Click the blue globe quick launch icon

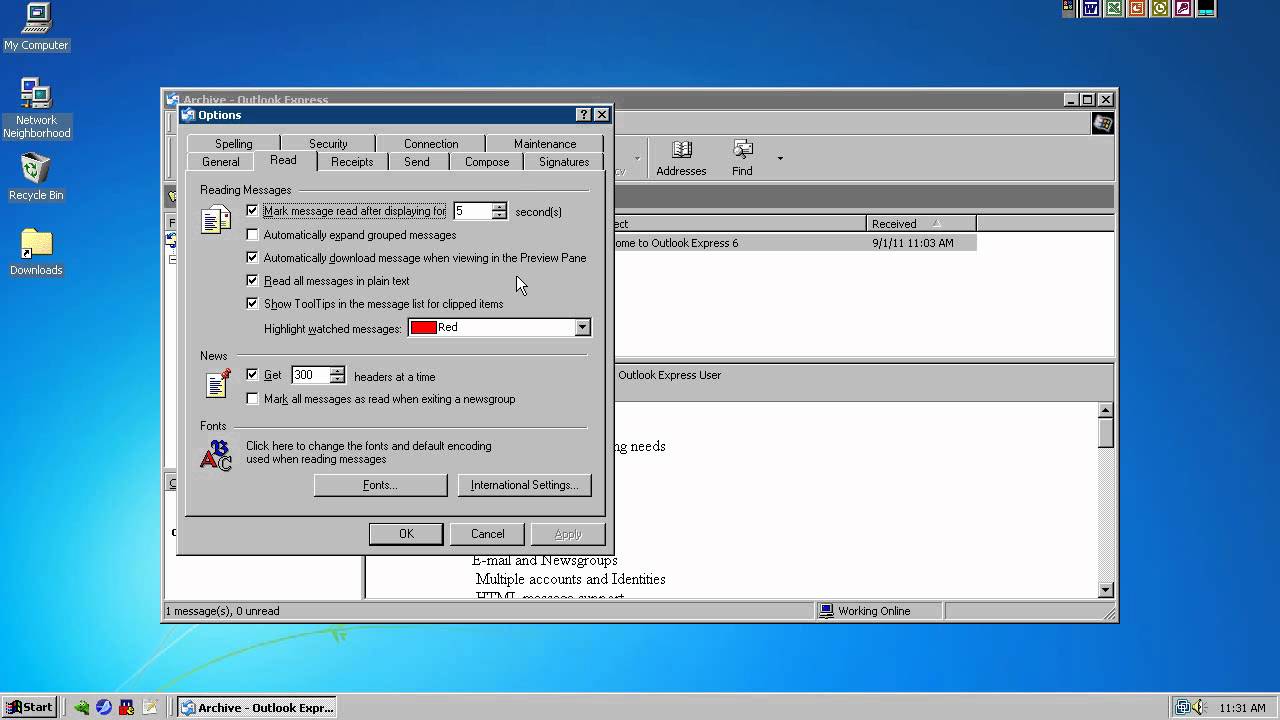104,707
